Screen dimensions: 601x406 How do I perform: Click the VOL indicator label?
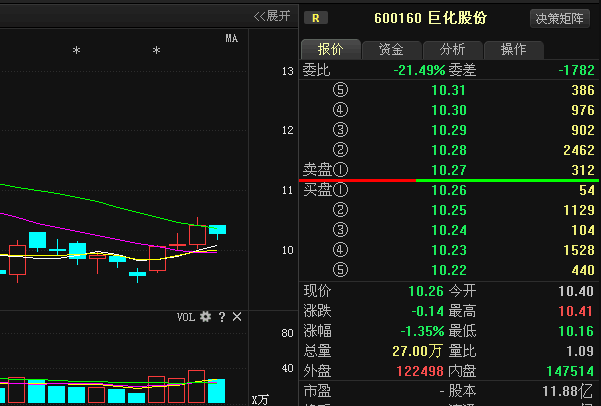(186, 317)
